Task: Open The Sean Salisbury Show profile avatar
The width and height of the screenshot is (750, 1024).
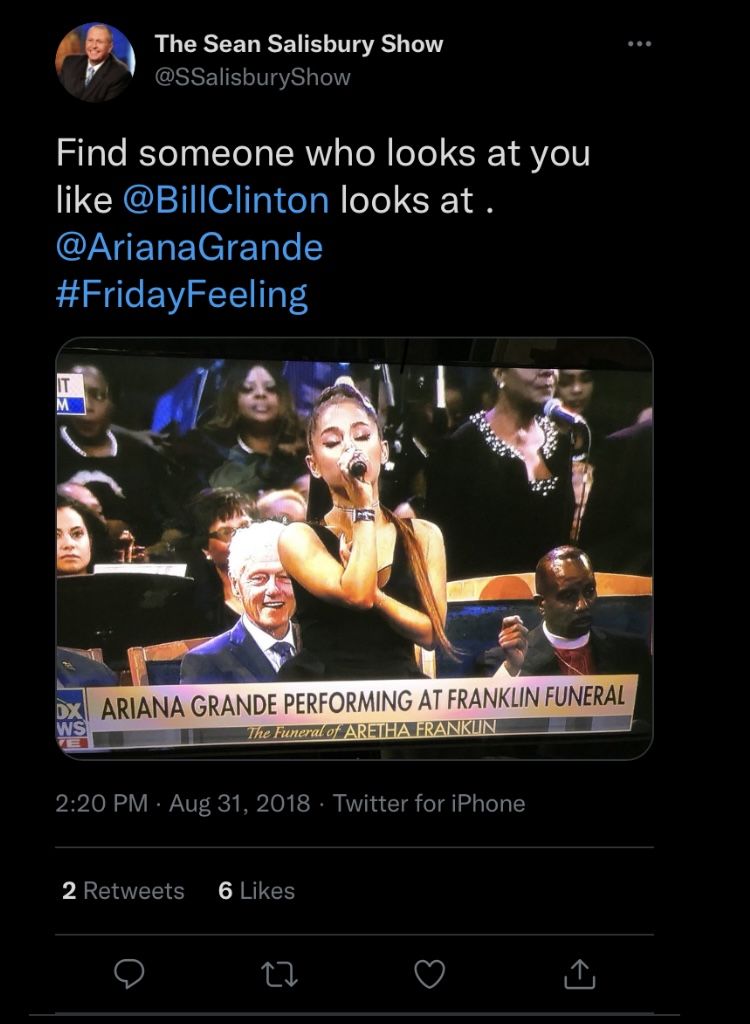Action: pos(95,61)
